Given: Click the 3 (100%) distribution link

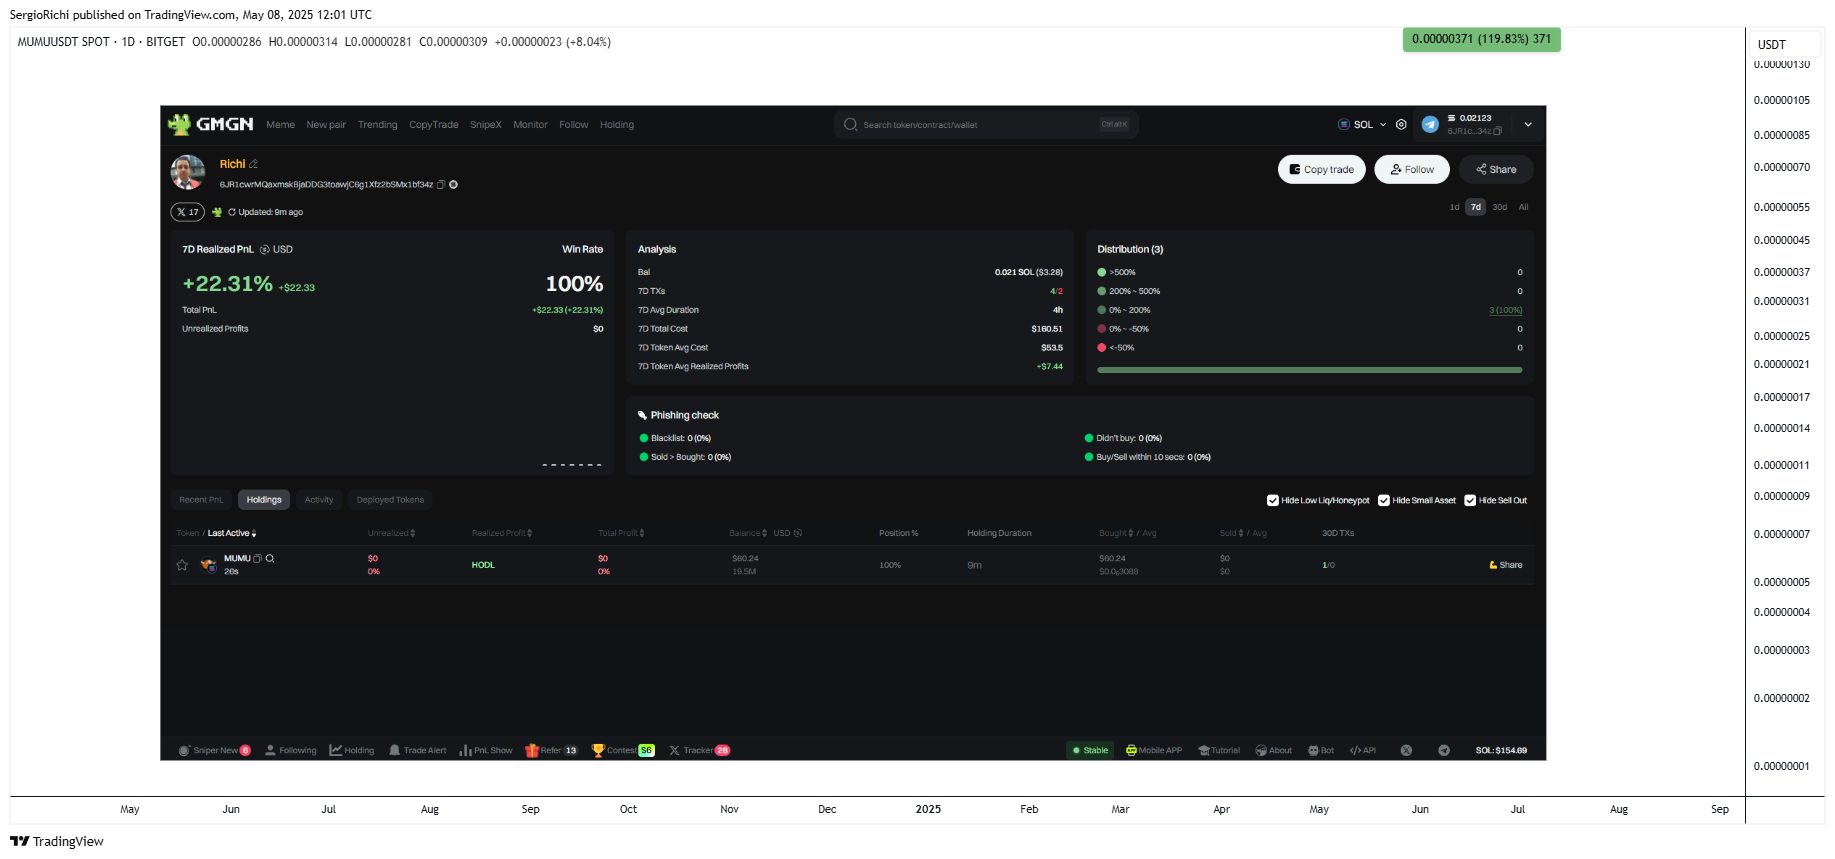Looking at the screenshot, I should coord(1506,310).
